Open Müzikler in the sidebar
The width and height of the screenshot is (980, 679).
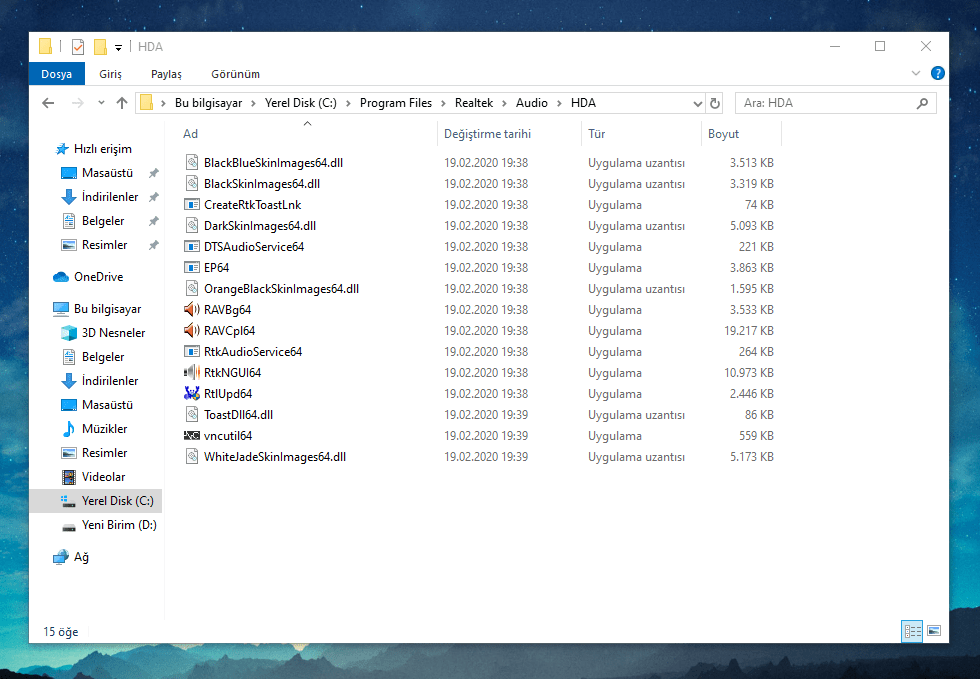pos(94,428)
